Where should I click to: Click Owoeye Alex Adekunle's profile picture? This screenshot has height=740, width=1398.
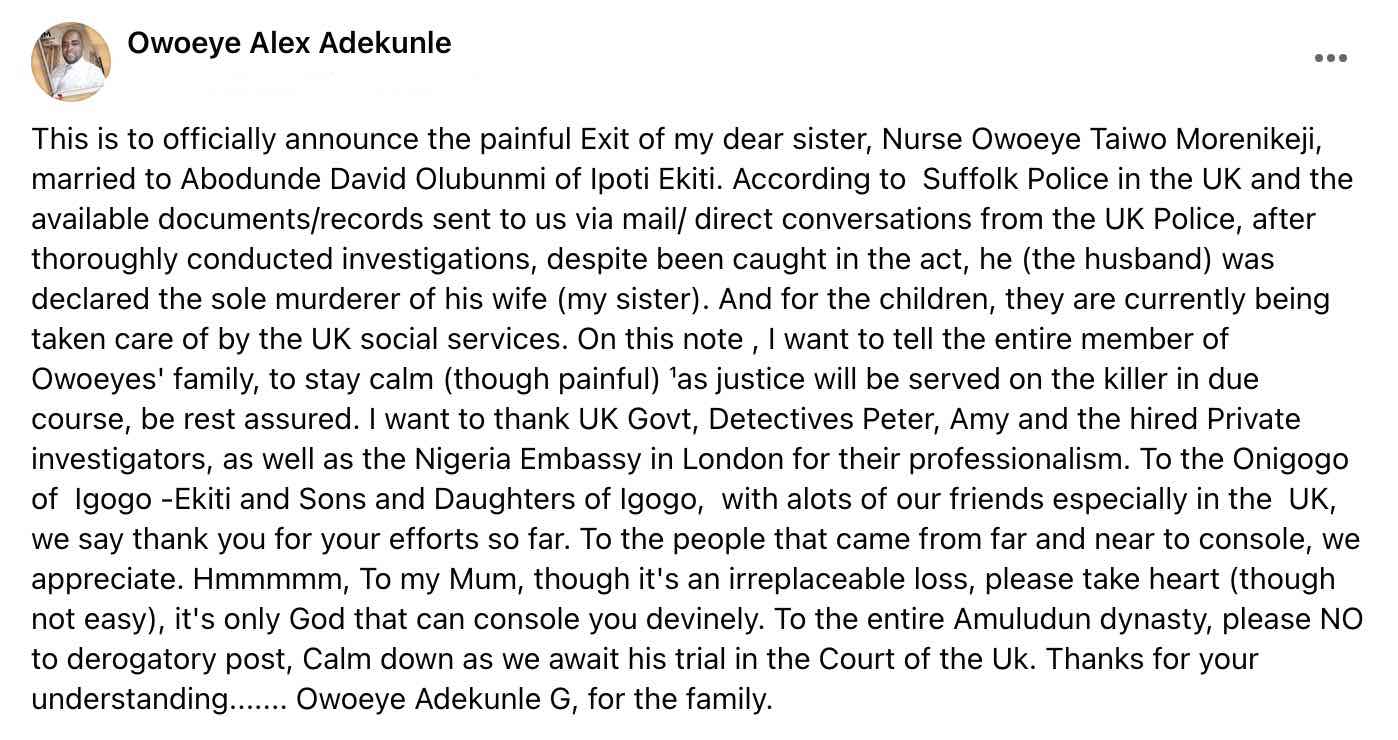[x=71, y=61]
